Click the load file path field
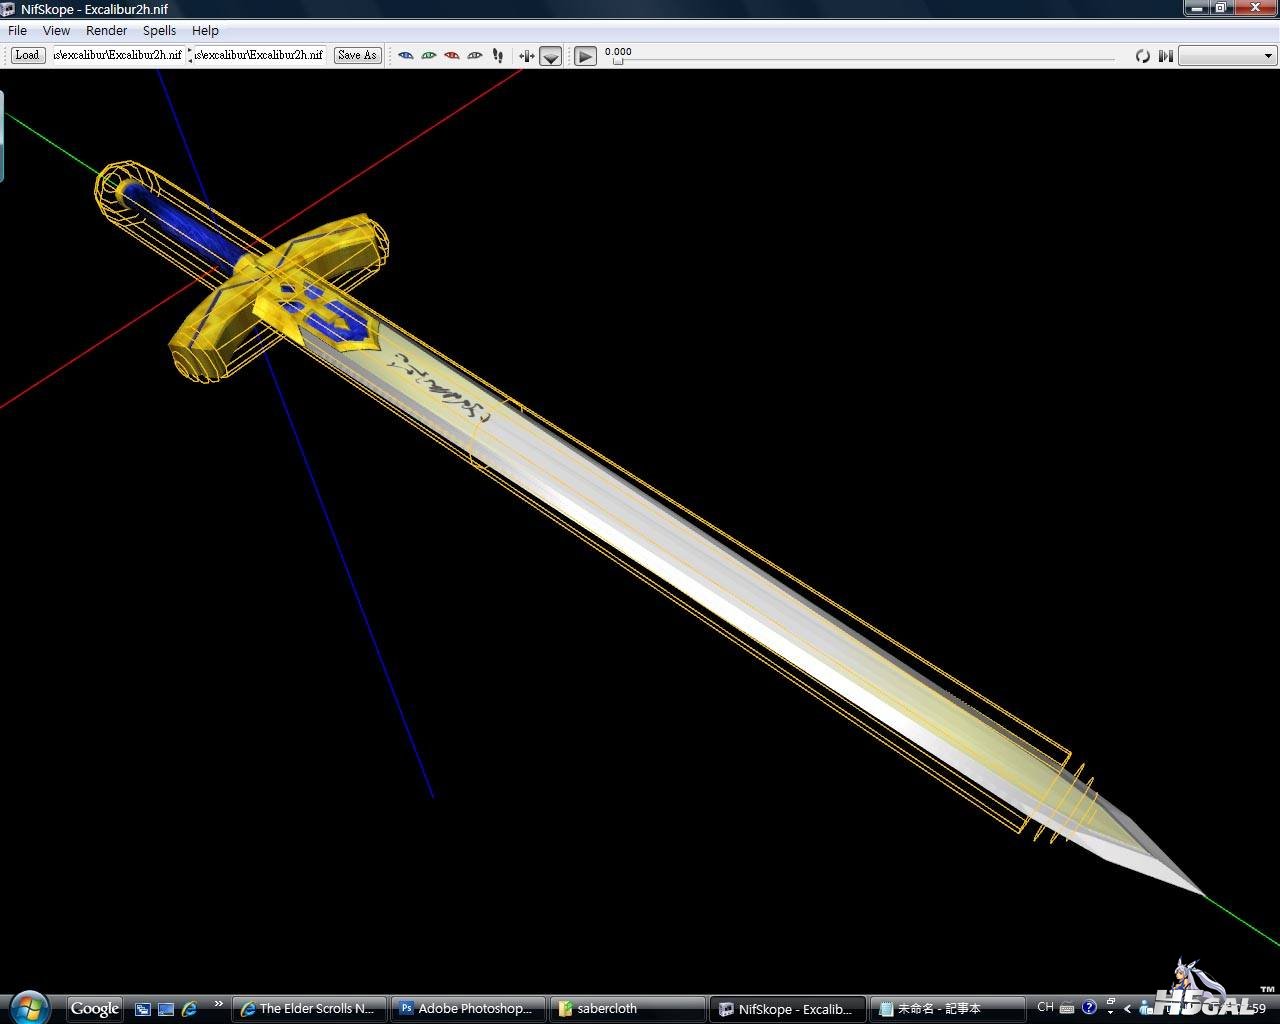The image size is (1280, 1024). click(x=117, y=55)
